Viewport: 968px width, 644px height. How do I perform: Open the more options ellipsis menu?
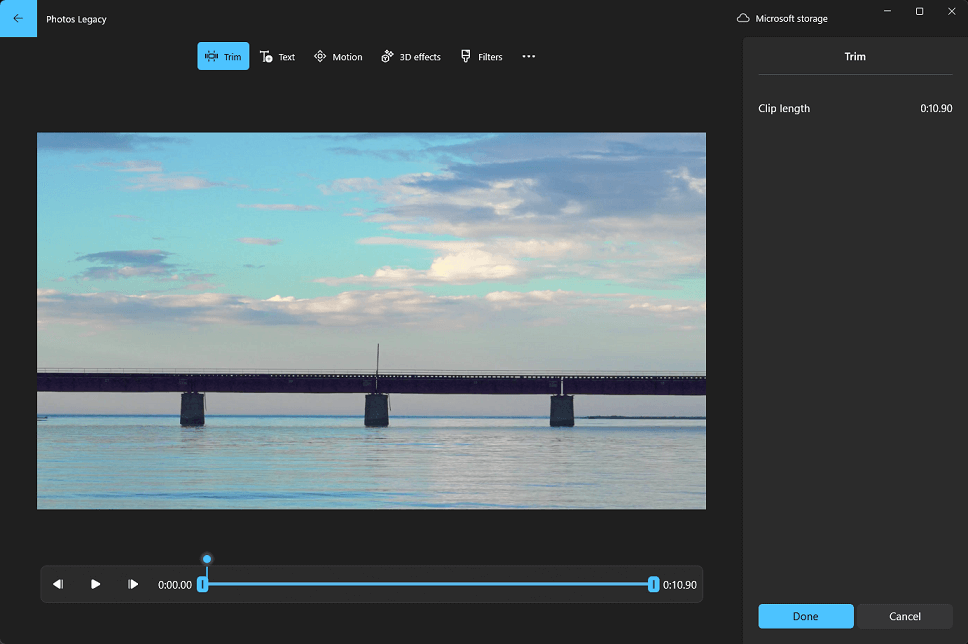[528, 56]
